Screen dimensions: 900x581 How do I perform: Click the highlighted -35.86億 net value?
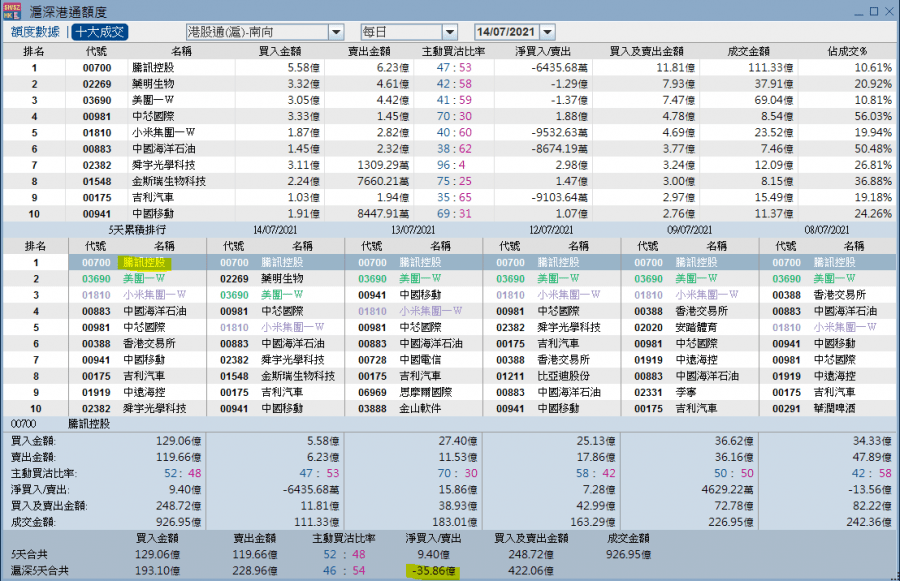tap(433, 571)
